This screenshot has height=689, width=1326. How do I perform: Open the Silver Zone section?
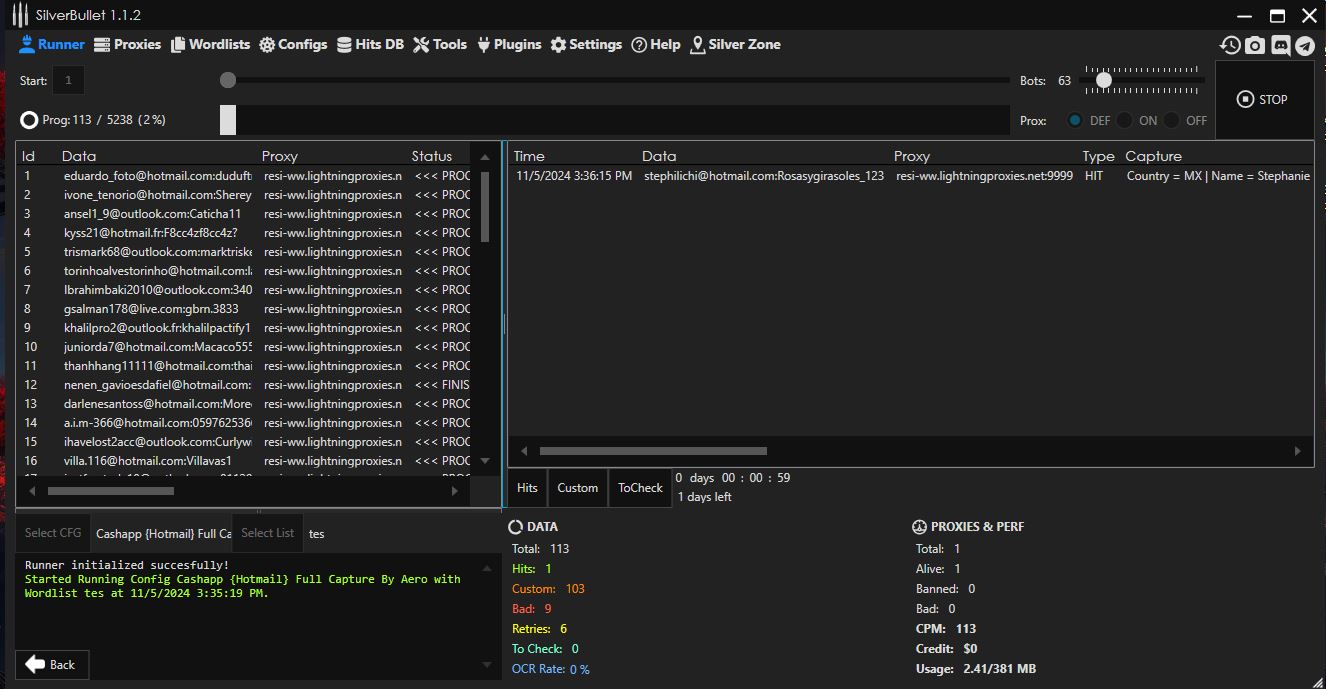click(x=735, y=44)
